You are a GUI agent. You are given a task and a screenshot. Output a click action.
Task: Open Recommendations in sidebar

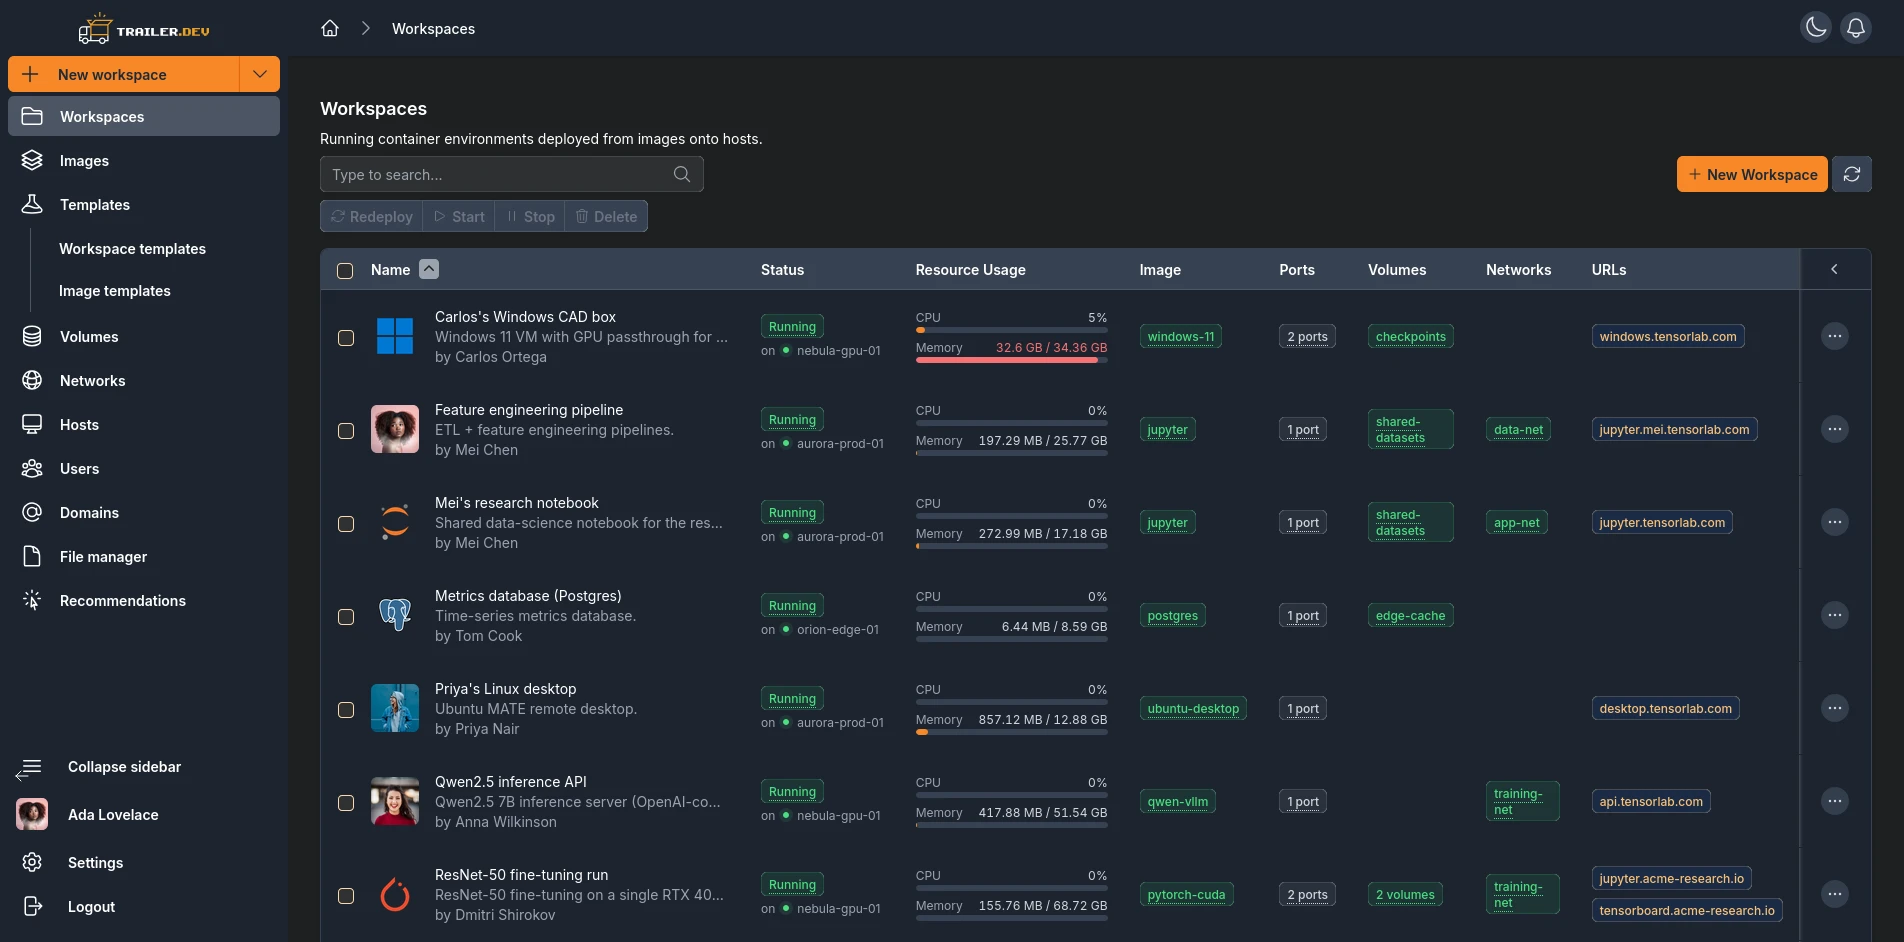[x=144, y=600]
